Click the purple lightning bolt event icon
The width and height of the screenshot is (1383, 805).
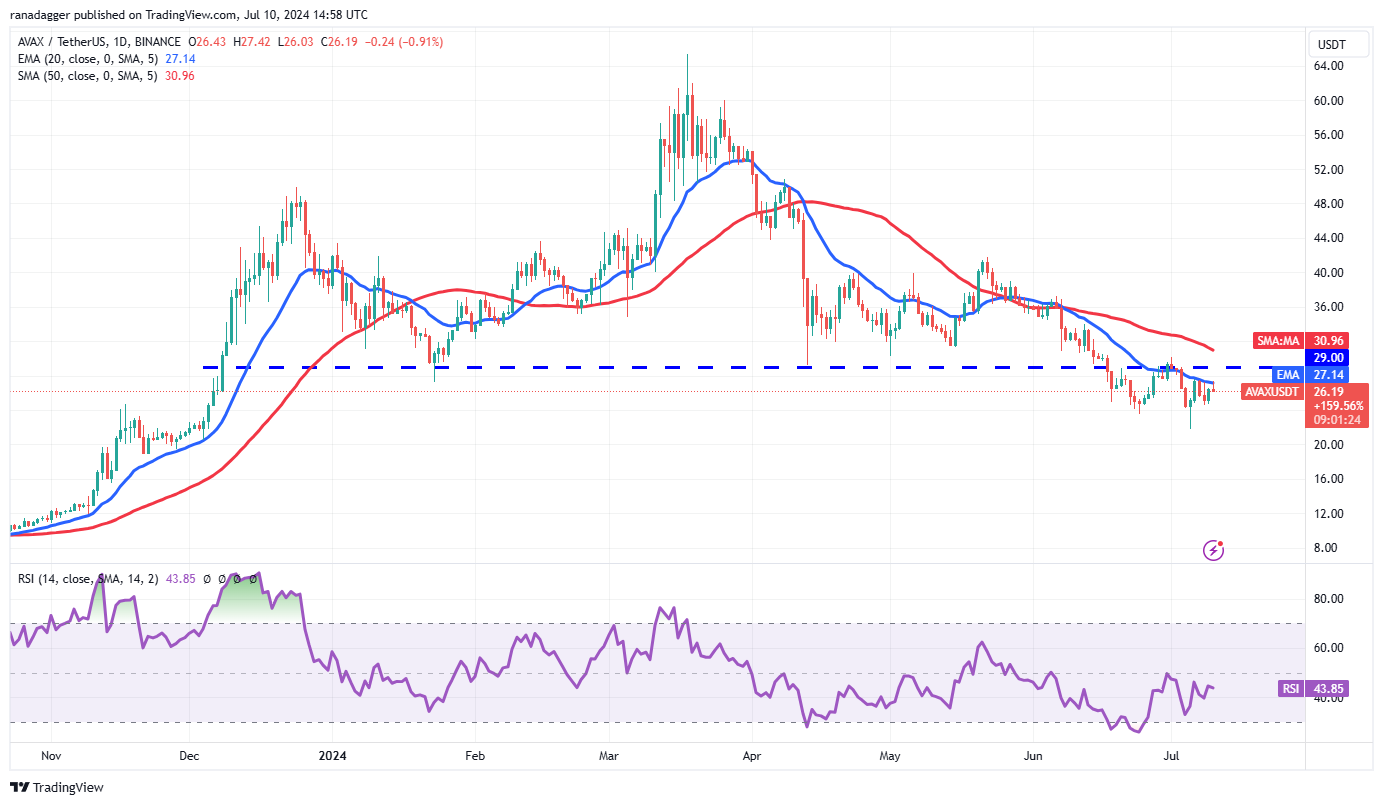pos(1213,549)
